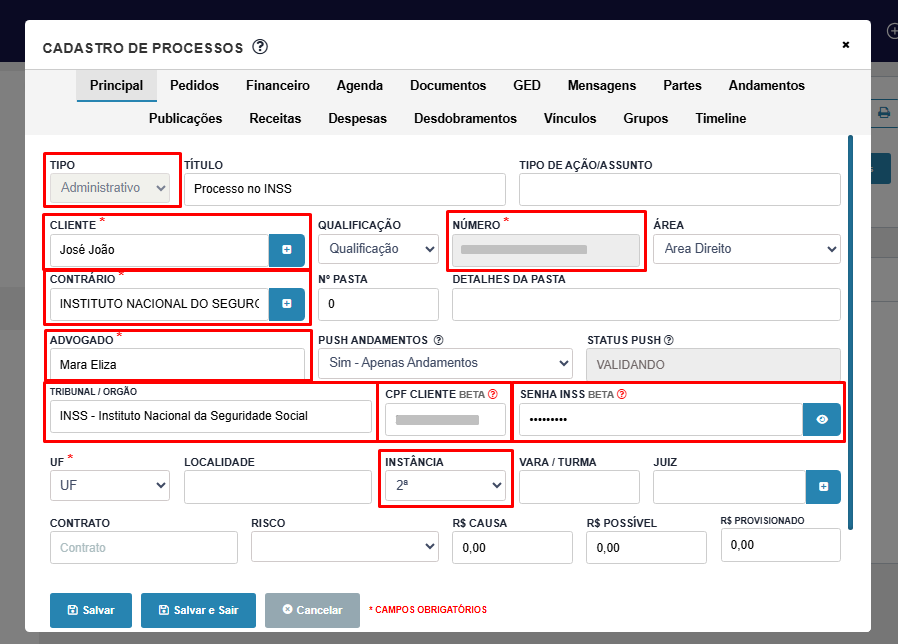Screen dimensions: 898x644
Task: Open the Grupos tab
Action: (645, 119)
